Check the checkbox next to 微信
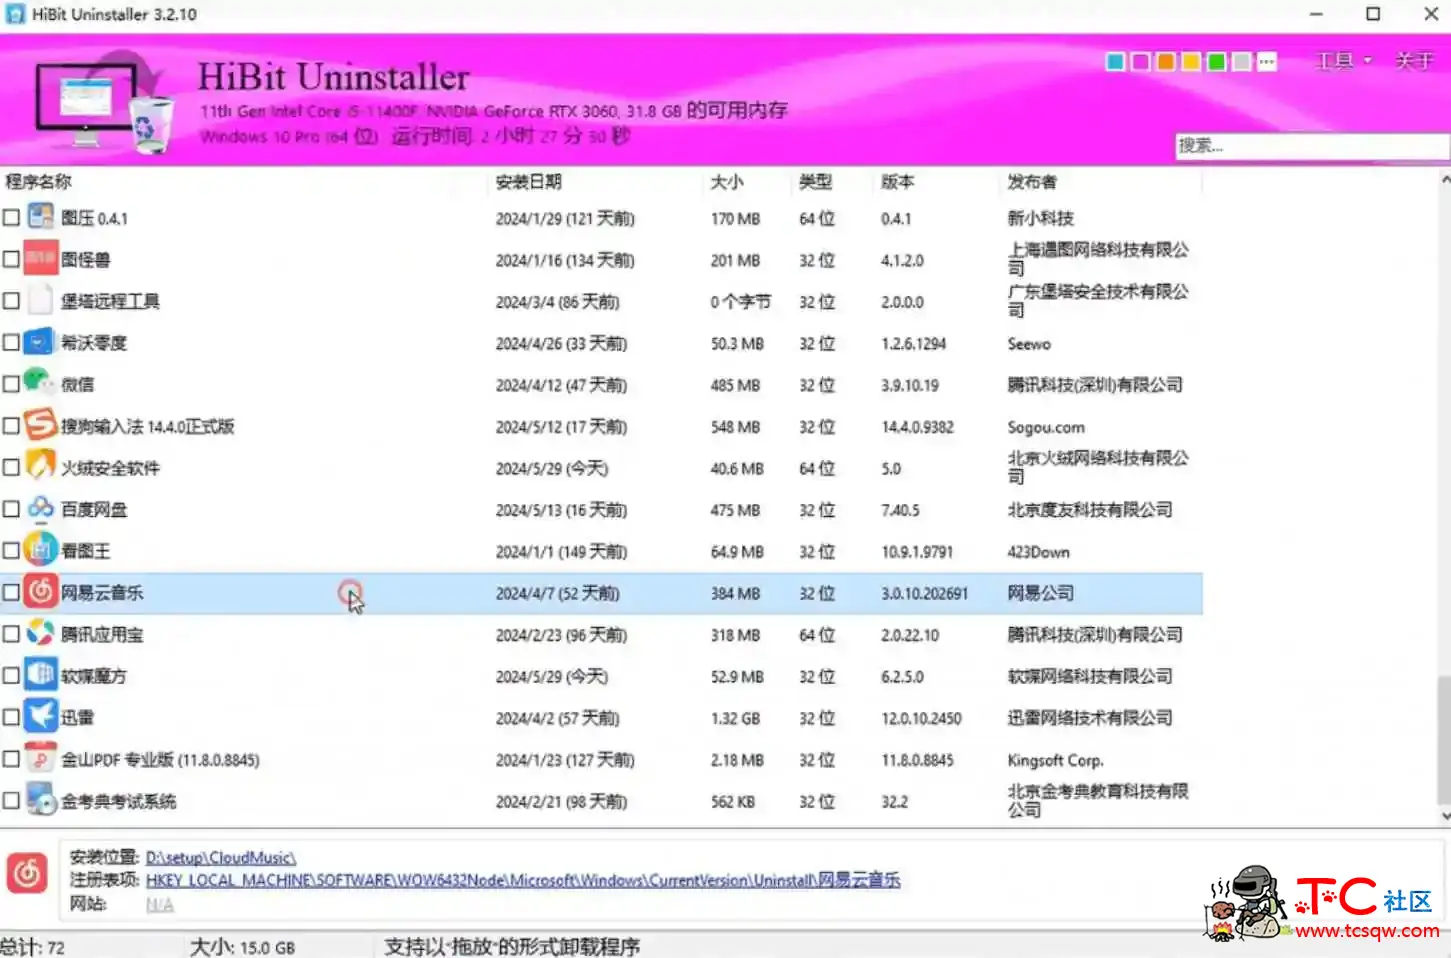 click(11, 383)
